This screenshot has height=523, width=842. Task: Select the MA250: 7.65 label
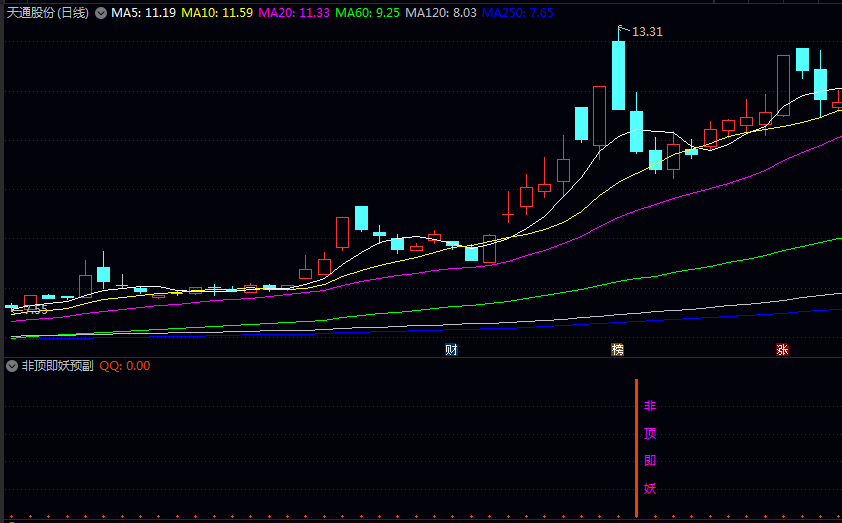[518, 13]
